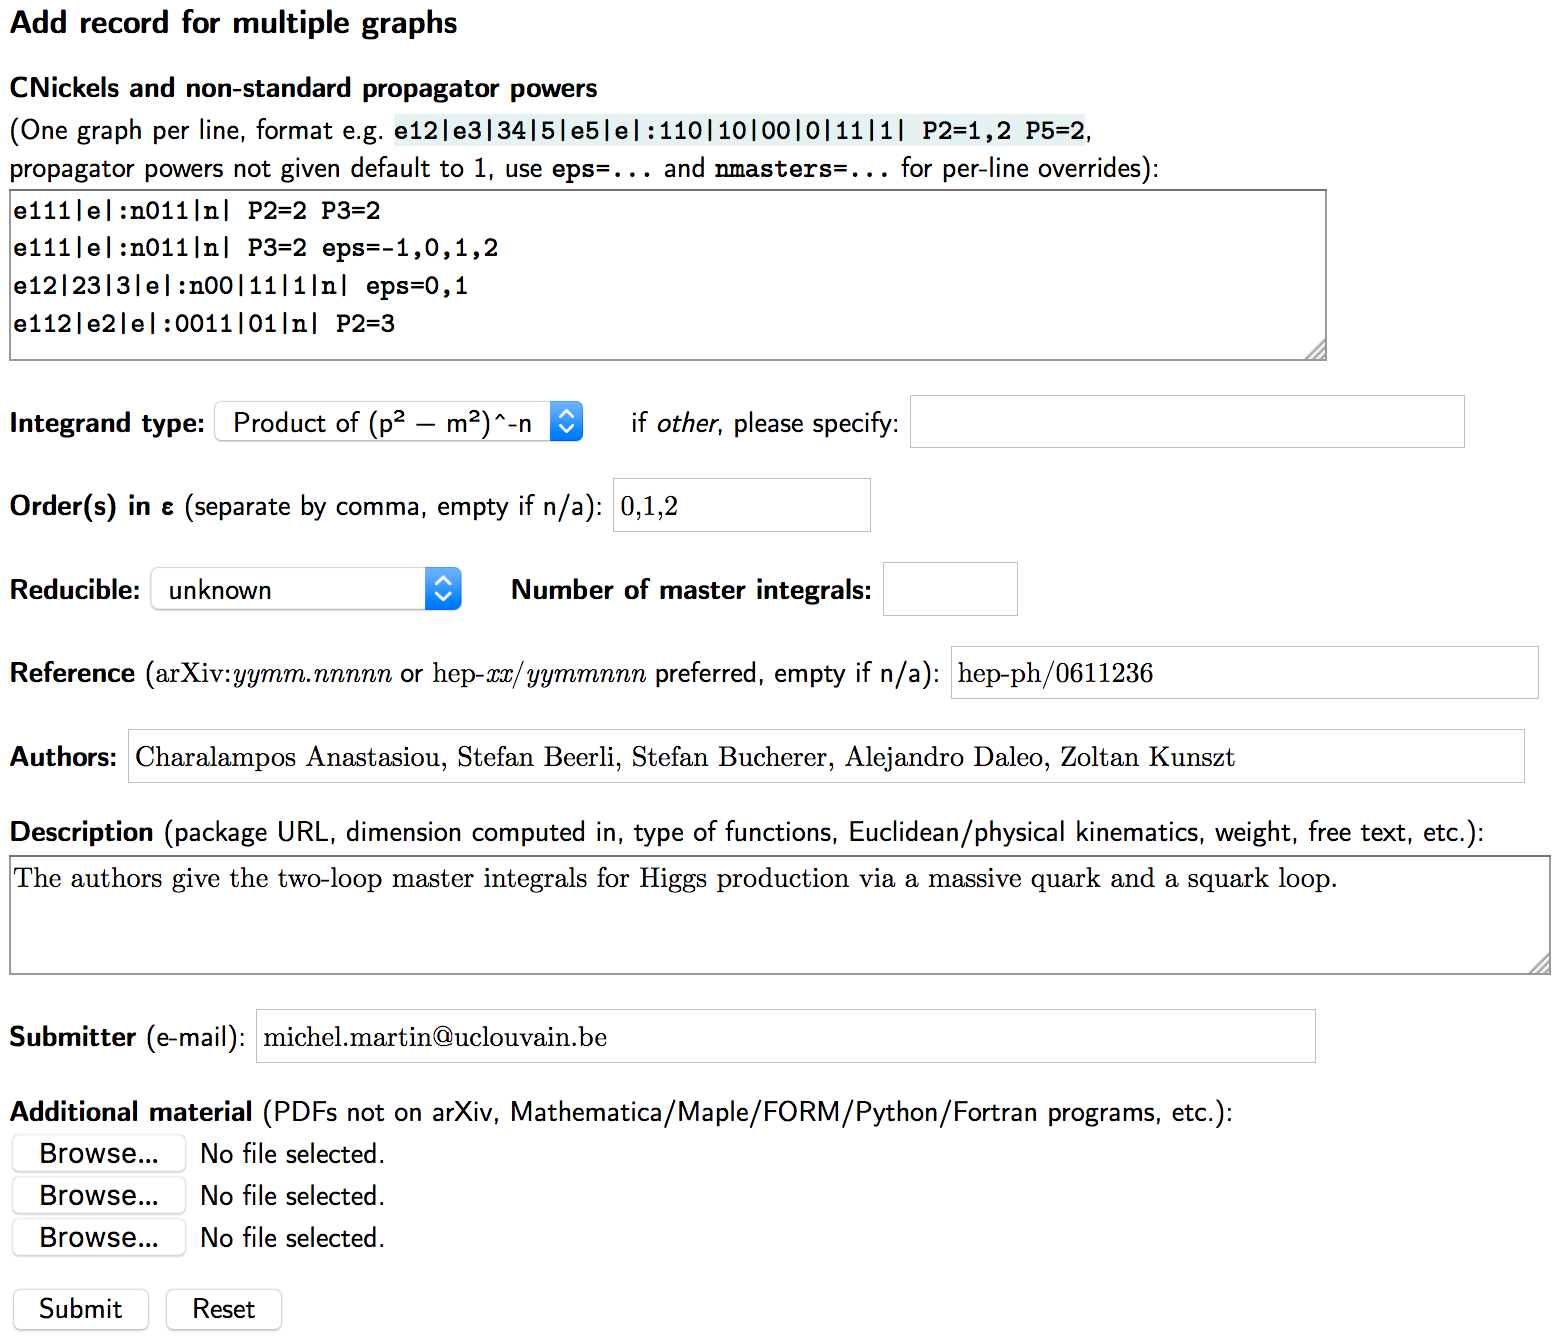Grab the Description textarea resize handle
Screen dimensions: 1559x1339
coord(1541,964)
